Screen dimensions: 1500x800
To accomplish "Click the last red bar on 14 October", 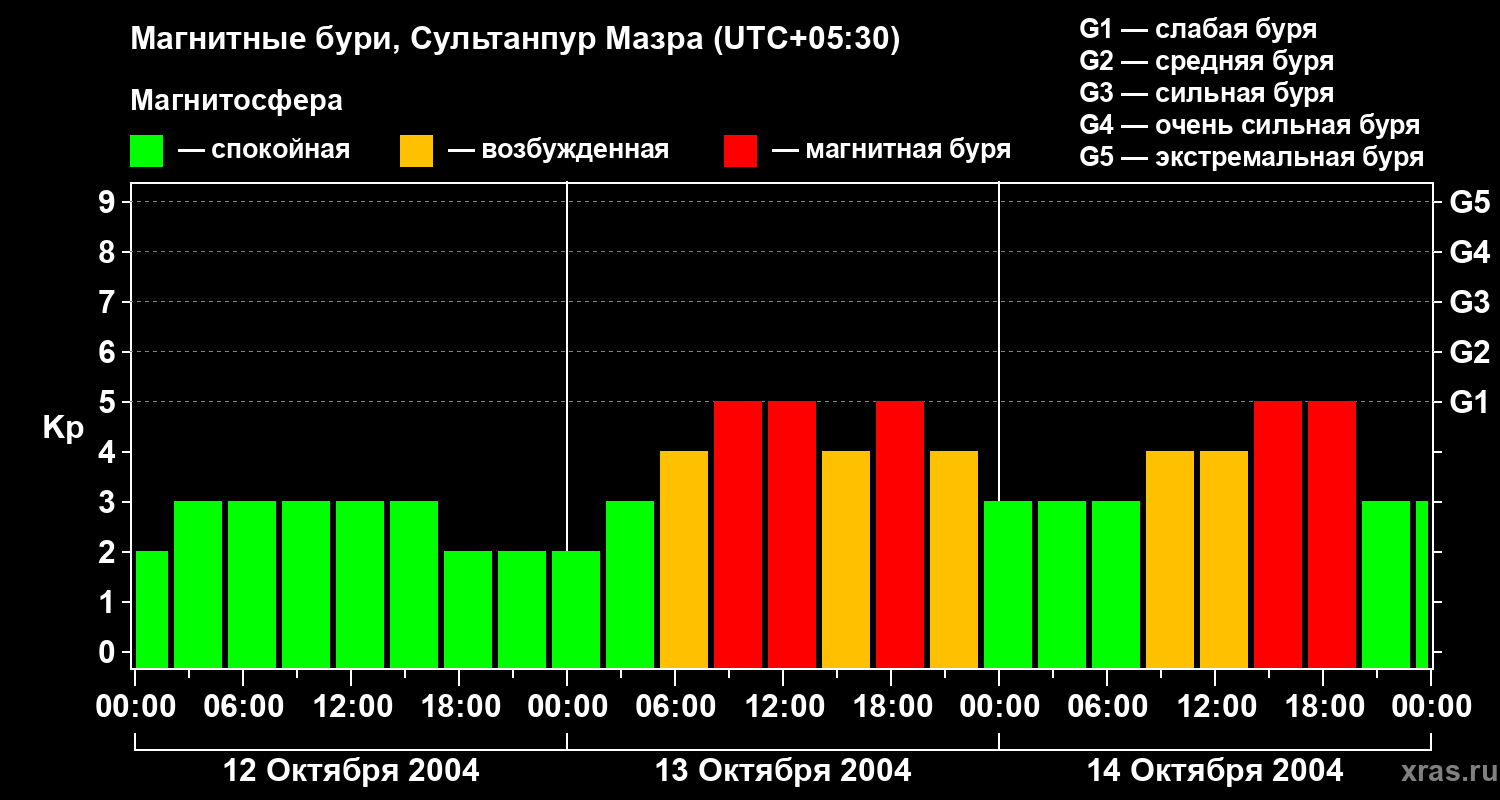I will tap(1332, 535).
